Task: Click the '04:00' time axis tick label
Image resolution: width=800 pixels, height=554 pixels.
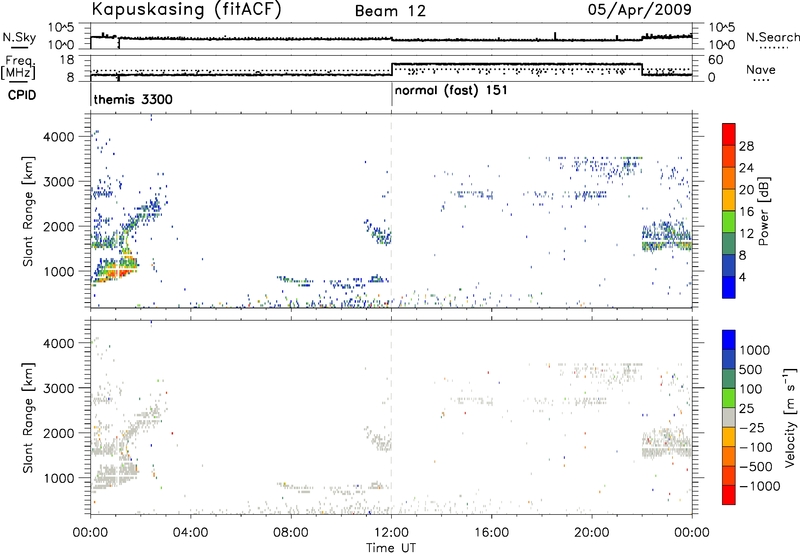Action: 190,533
